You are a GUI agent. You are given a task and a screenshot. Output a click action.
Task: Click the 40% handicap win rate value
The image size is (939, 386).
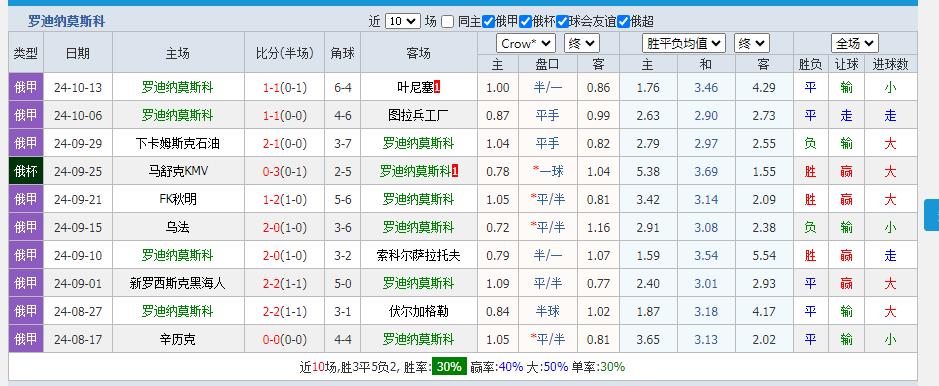(511, 367)
